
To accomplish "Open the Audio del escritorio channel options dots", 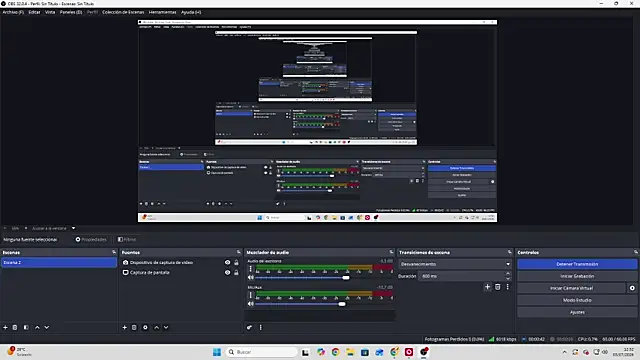I will [x=251, y=269].
